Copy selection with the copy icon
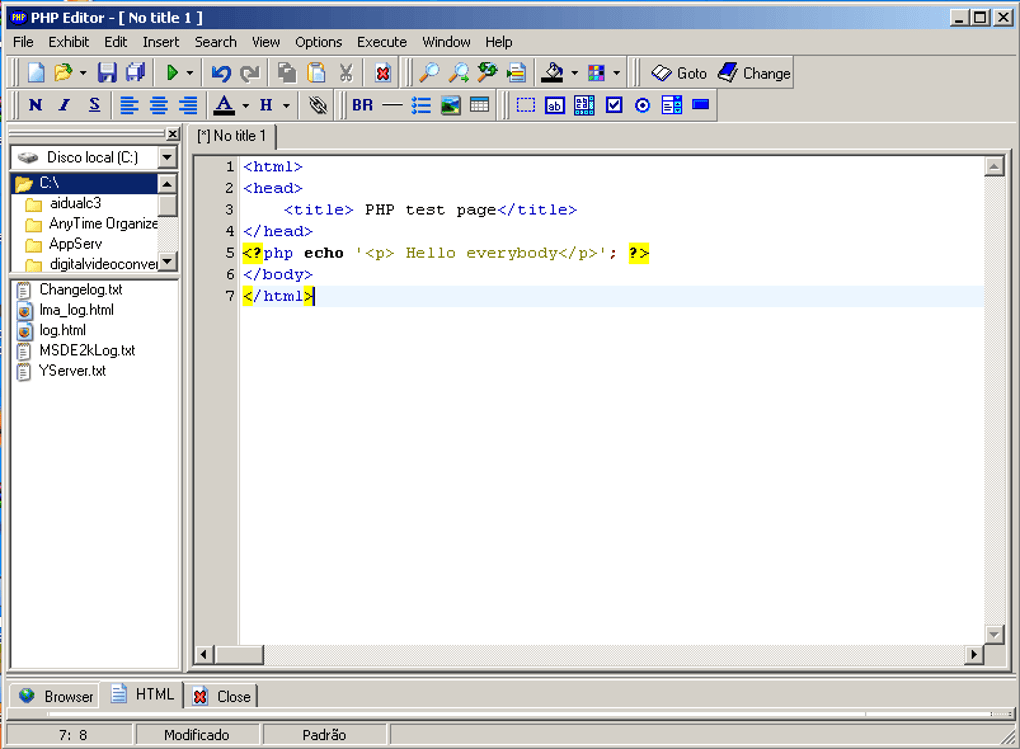 click(287, 72)
